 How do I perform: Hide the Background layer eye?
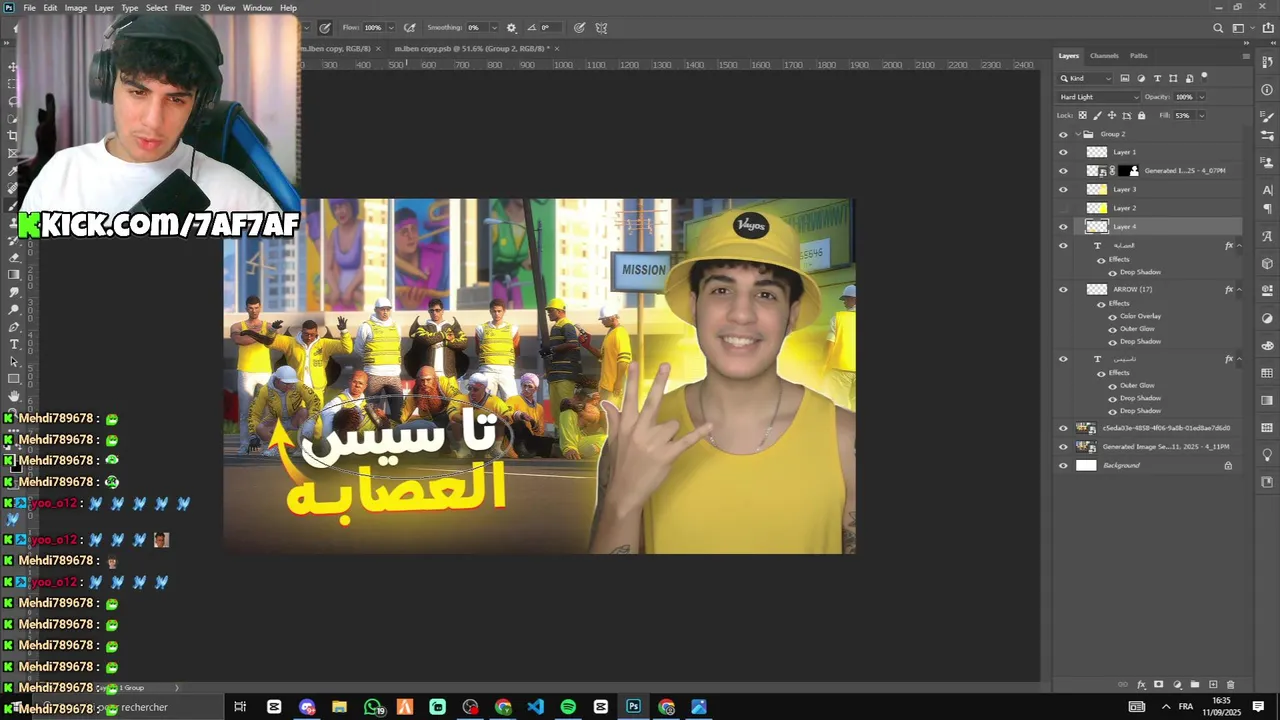[x=1063, y=466]
